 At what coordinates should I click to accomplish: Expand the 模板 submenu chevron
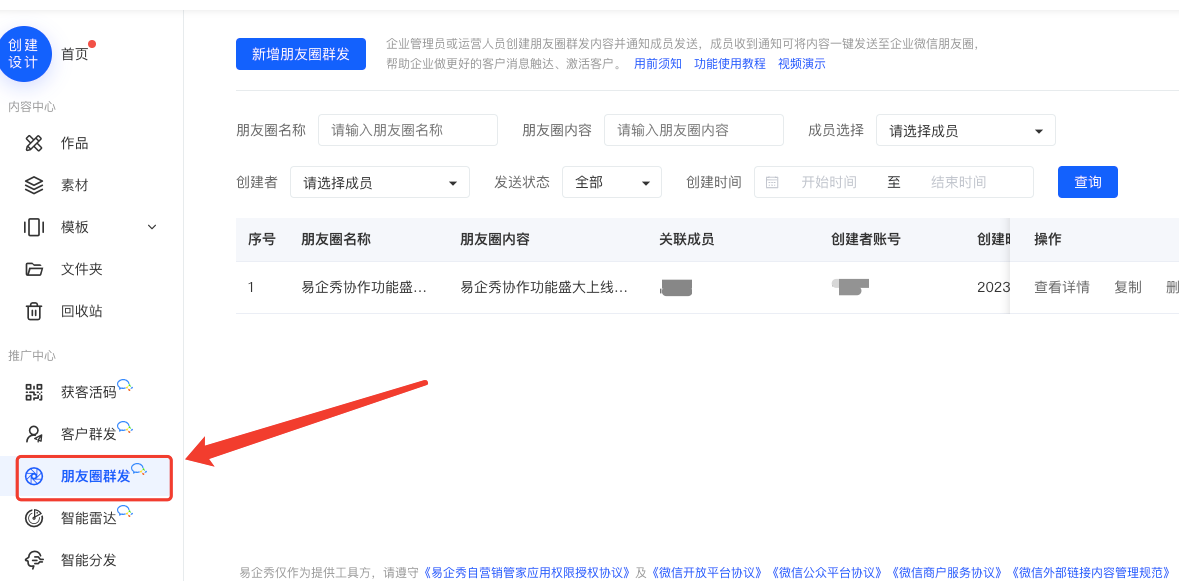[152, 227]
